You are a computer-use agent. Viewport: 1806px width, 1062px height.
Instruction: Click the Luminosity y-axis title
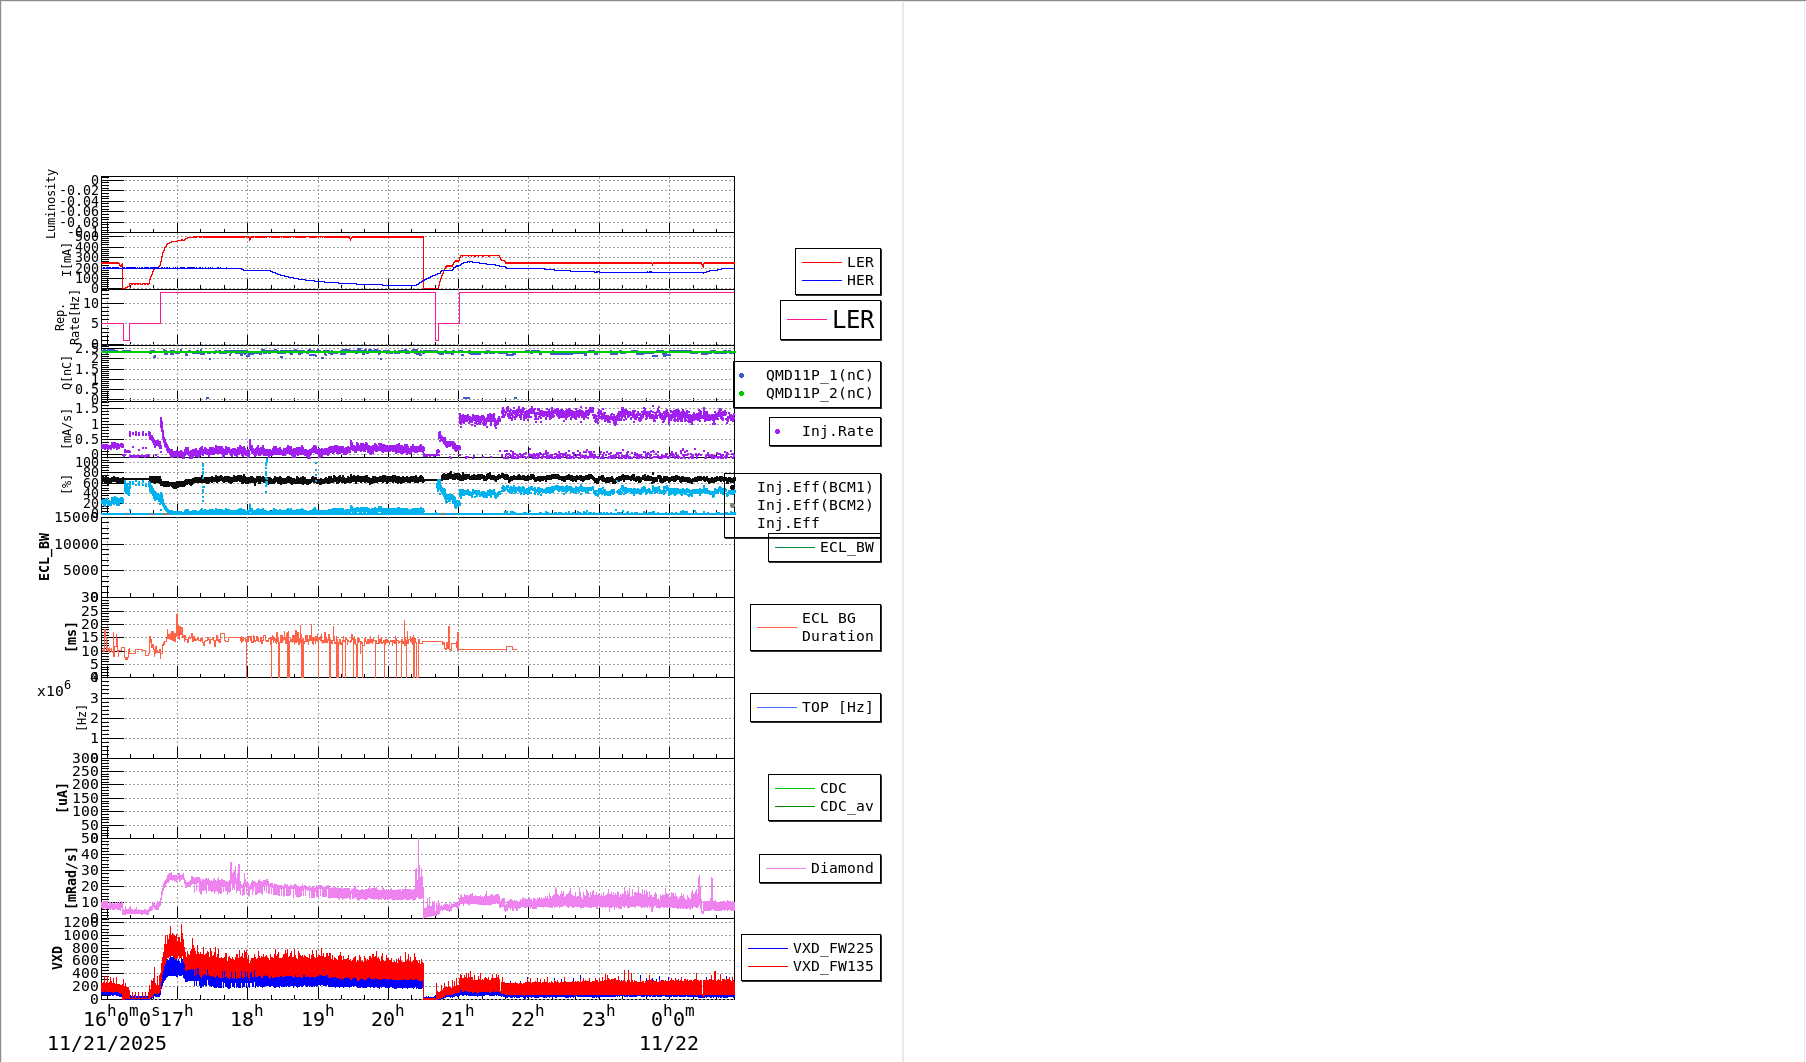click(51, 203)
